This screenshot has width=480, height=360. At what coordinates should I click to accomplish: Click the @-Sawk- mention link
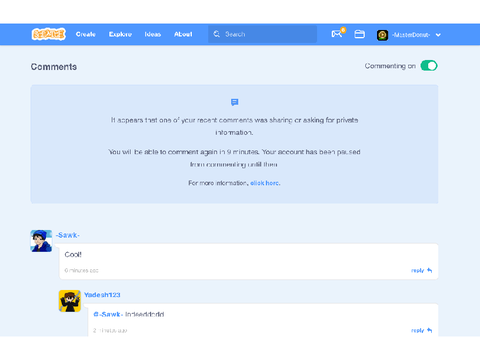[108, 314]
